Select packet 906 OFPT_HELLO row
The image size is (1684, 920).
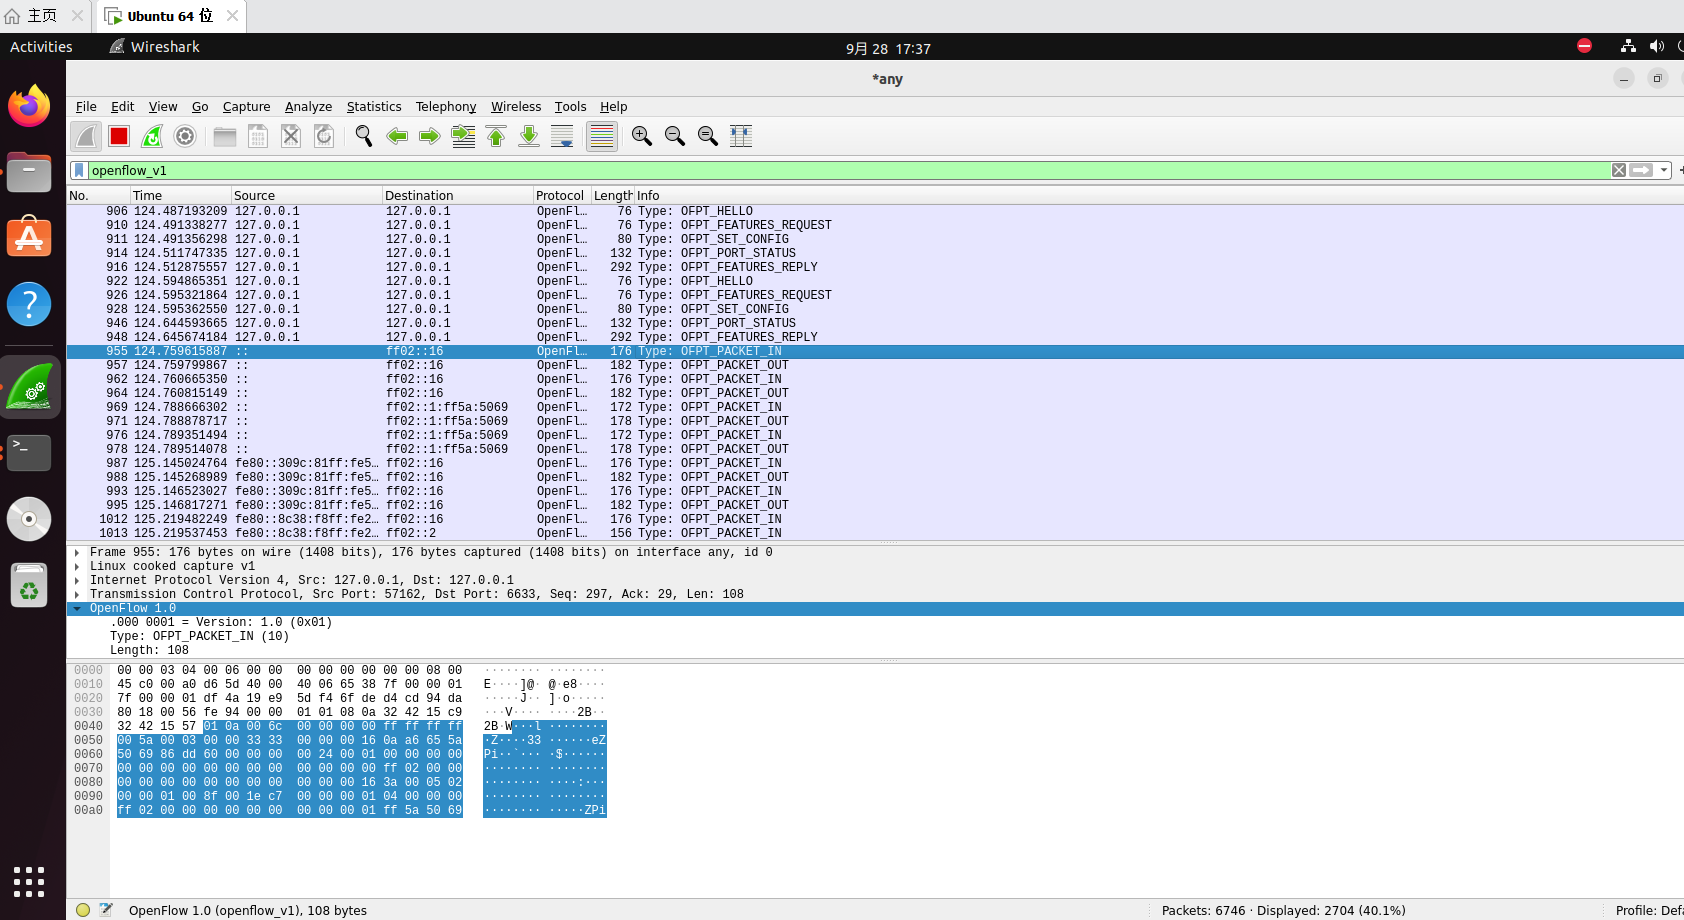click(x=875, y=211)
